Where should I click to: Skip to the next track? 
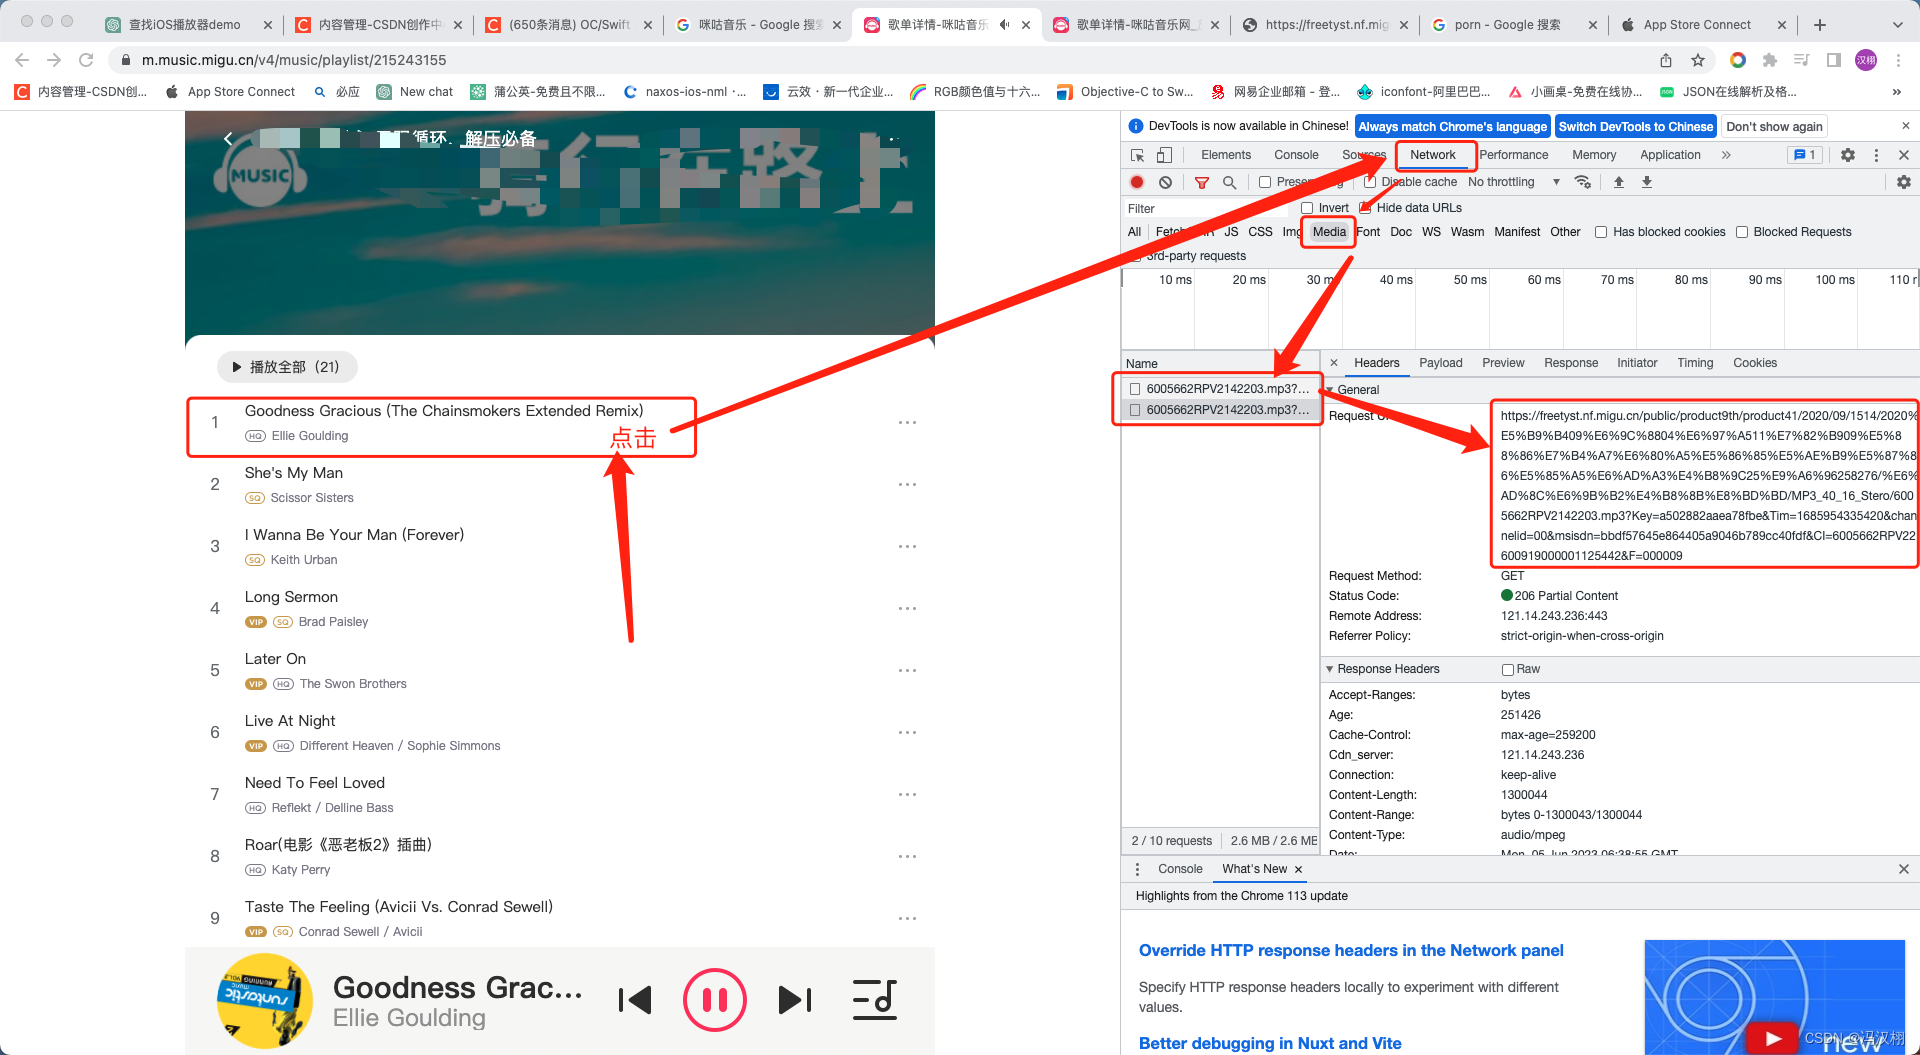tap(795, 1000)
